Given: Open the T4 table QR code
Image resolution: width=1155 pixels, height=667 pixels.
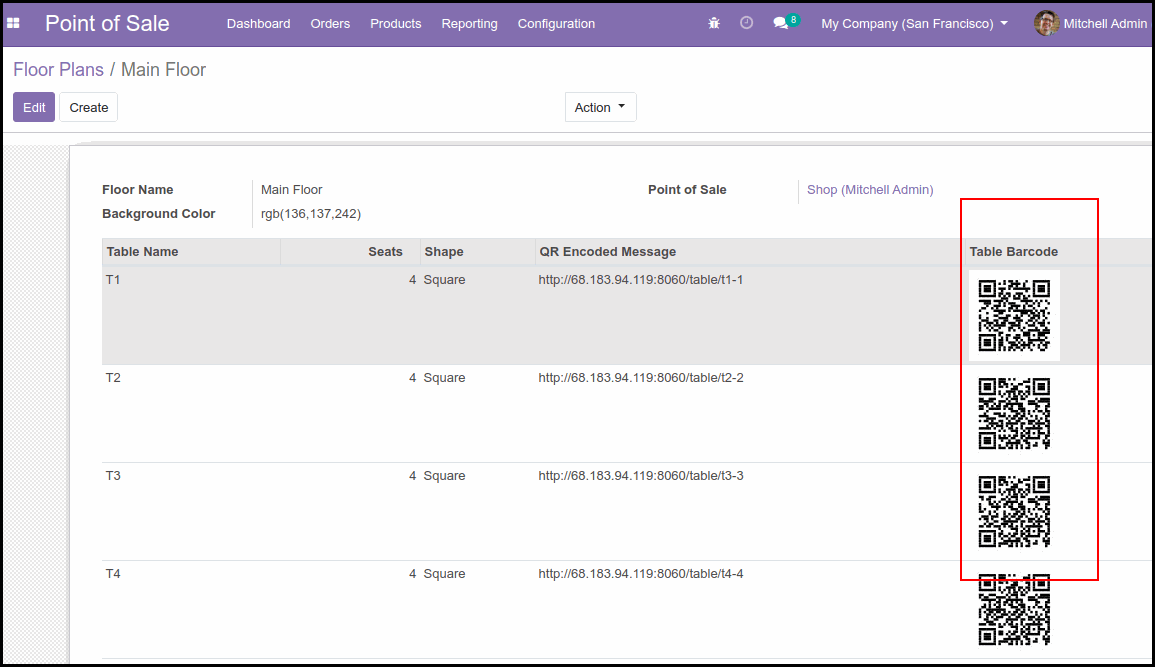Looking at the screenshot, I should (1014, 610).
